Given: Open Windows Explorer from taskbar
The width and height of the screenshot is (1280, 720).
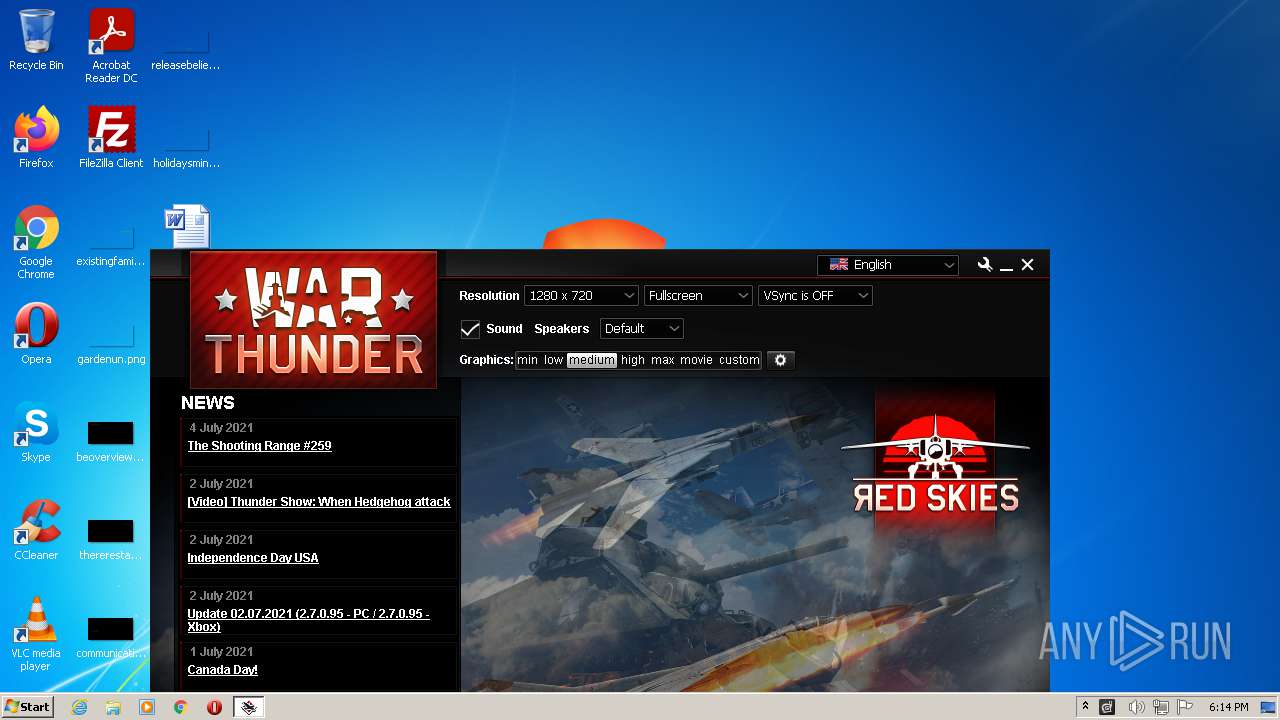Looking at the screenshot, I should [113, 707].
